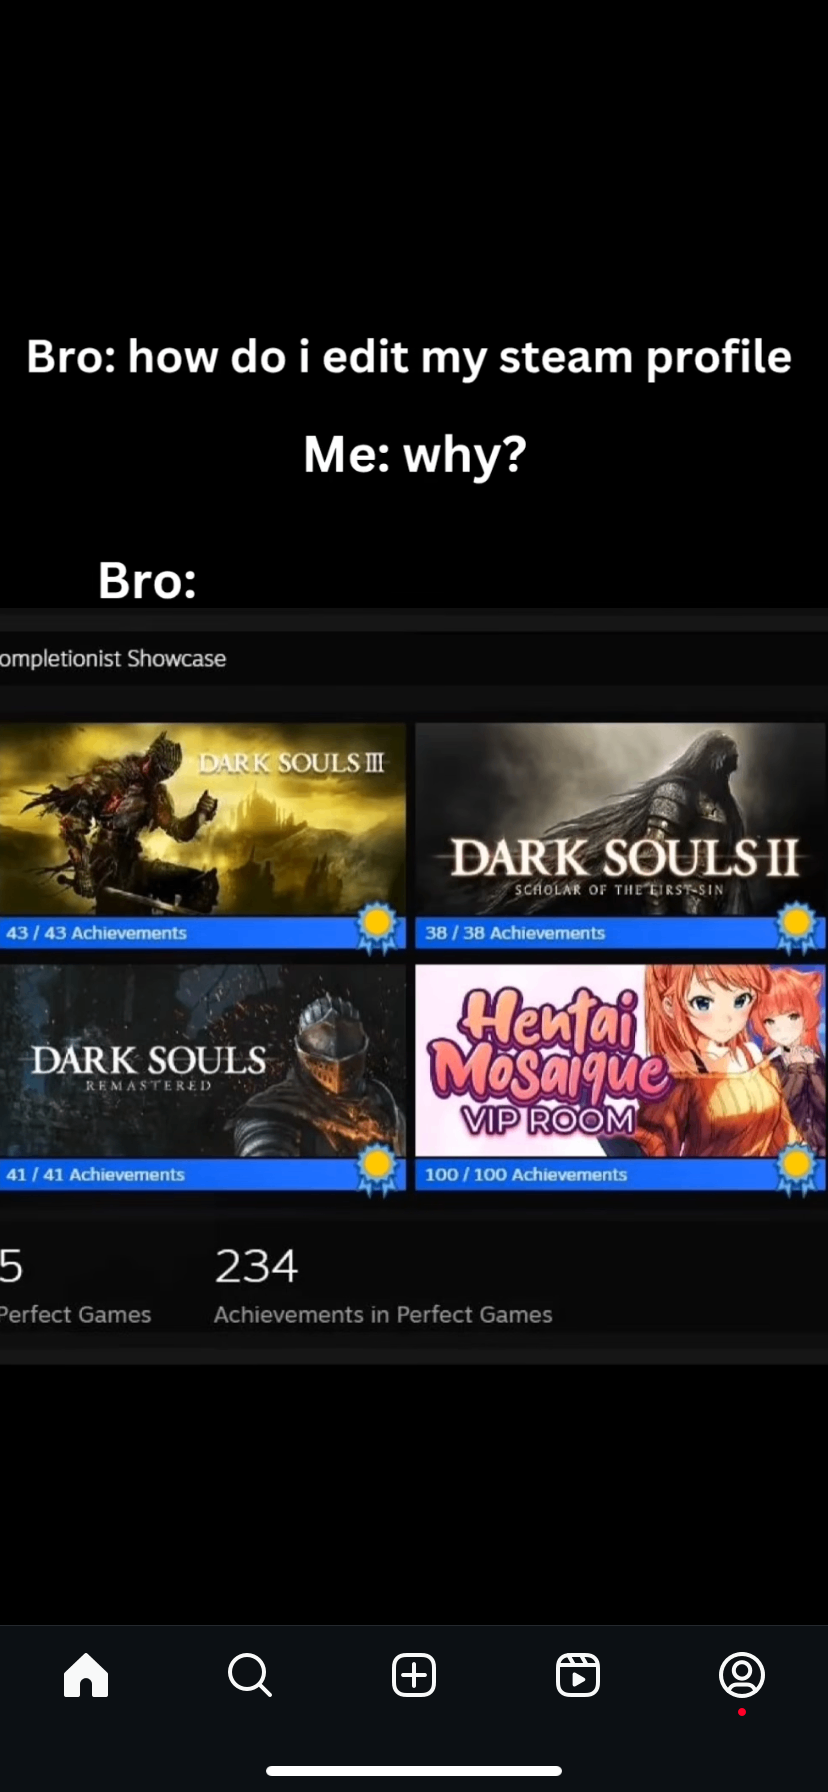
Task: Click the perfect-game ribbon badge on Dark Souls III
Action: 377,928
